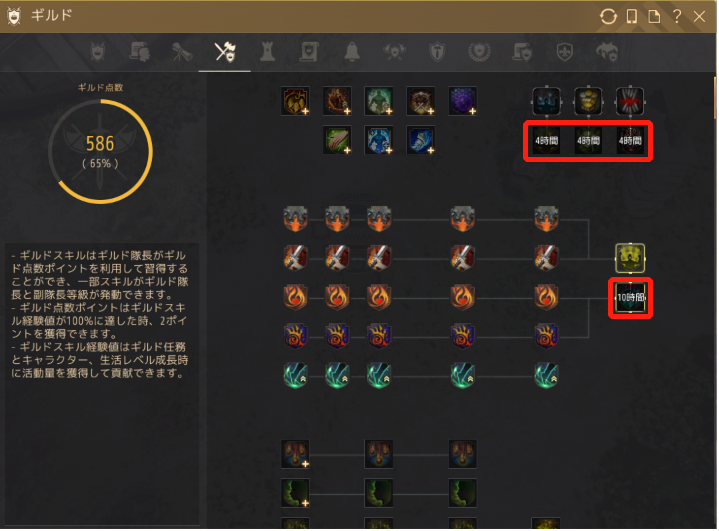Viewport: 719px width, 531px height.
Task: Open the bell notification tab
Action: [352, 52]
